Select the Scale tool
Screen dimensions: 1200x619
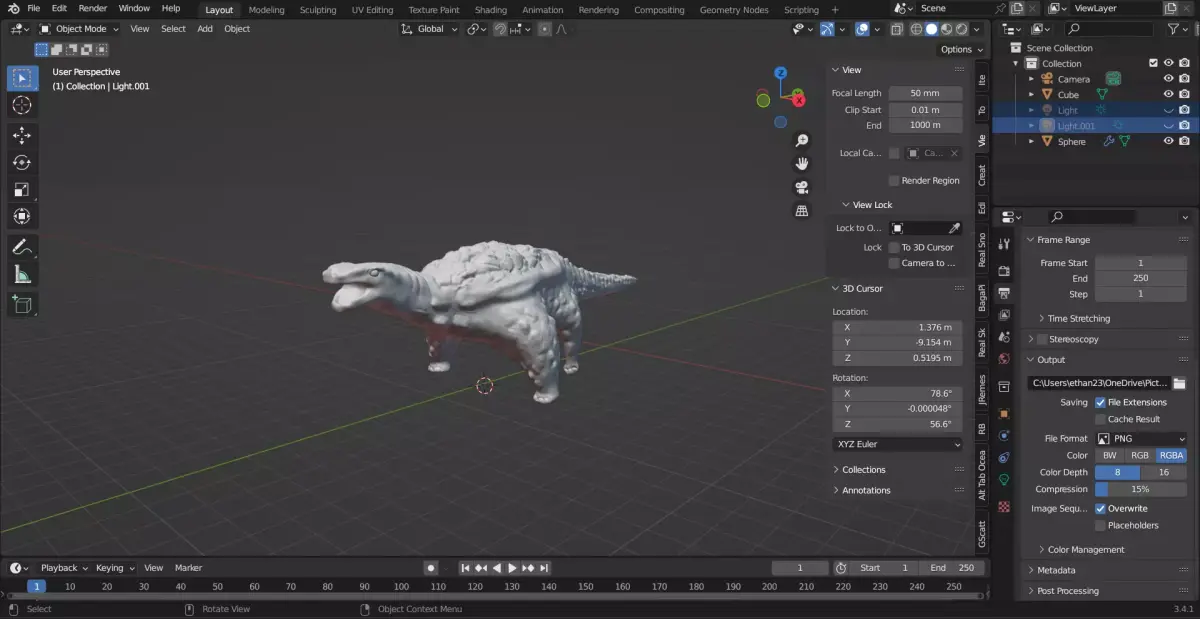point(22,189)
